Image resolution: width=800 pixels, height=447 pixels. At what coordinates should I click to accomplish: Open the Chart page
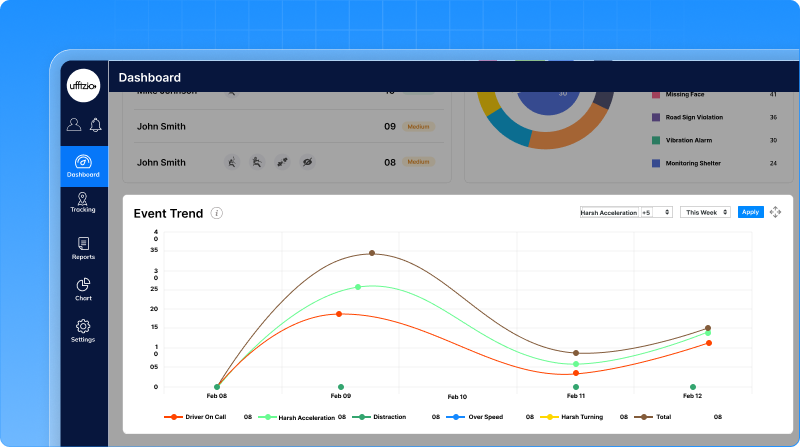coord(83,289)
